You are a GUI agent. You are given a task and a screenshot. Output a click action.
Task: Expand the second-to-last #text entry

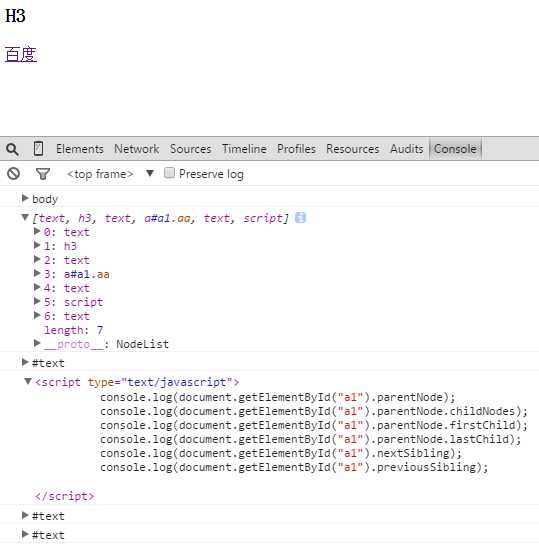(25, 515)
